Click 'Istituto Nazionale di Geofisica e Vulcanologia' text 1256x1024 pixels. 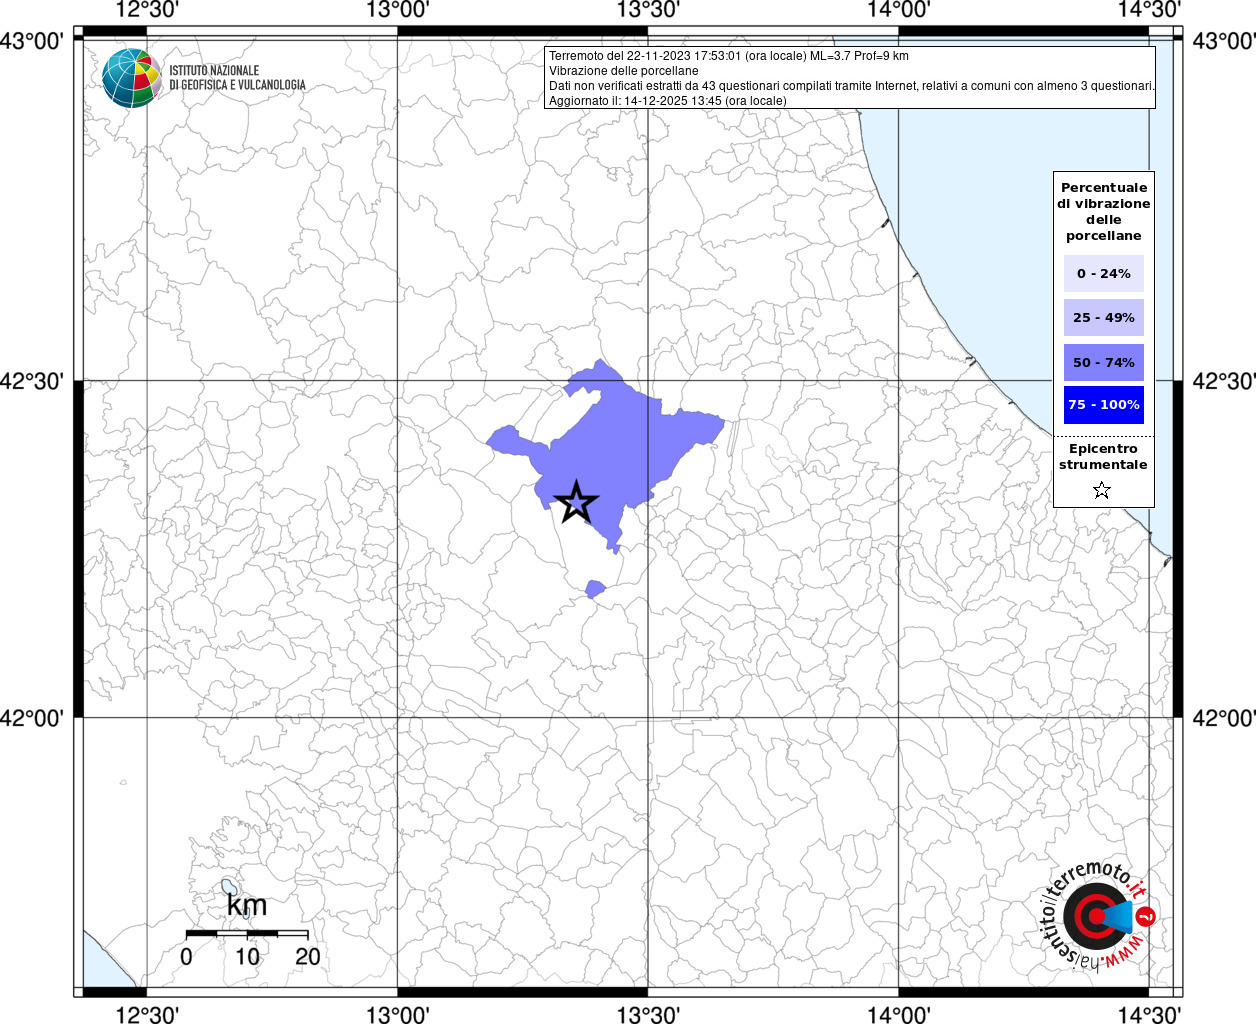(x=237, y=78)
